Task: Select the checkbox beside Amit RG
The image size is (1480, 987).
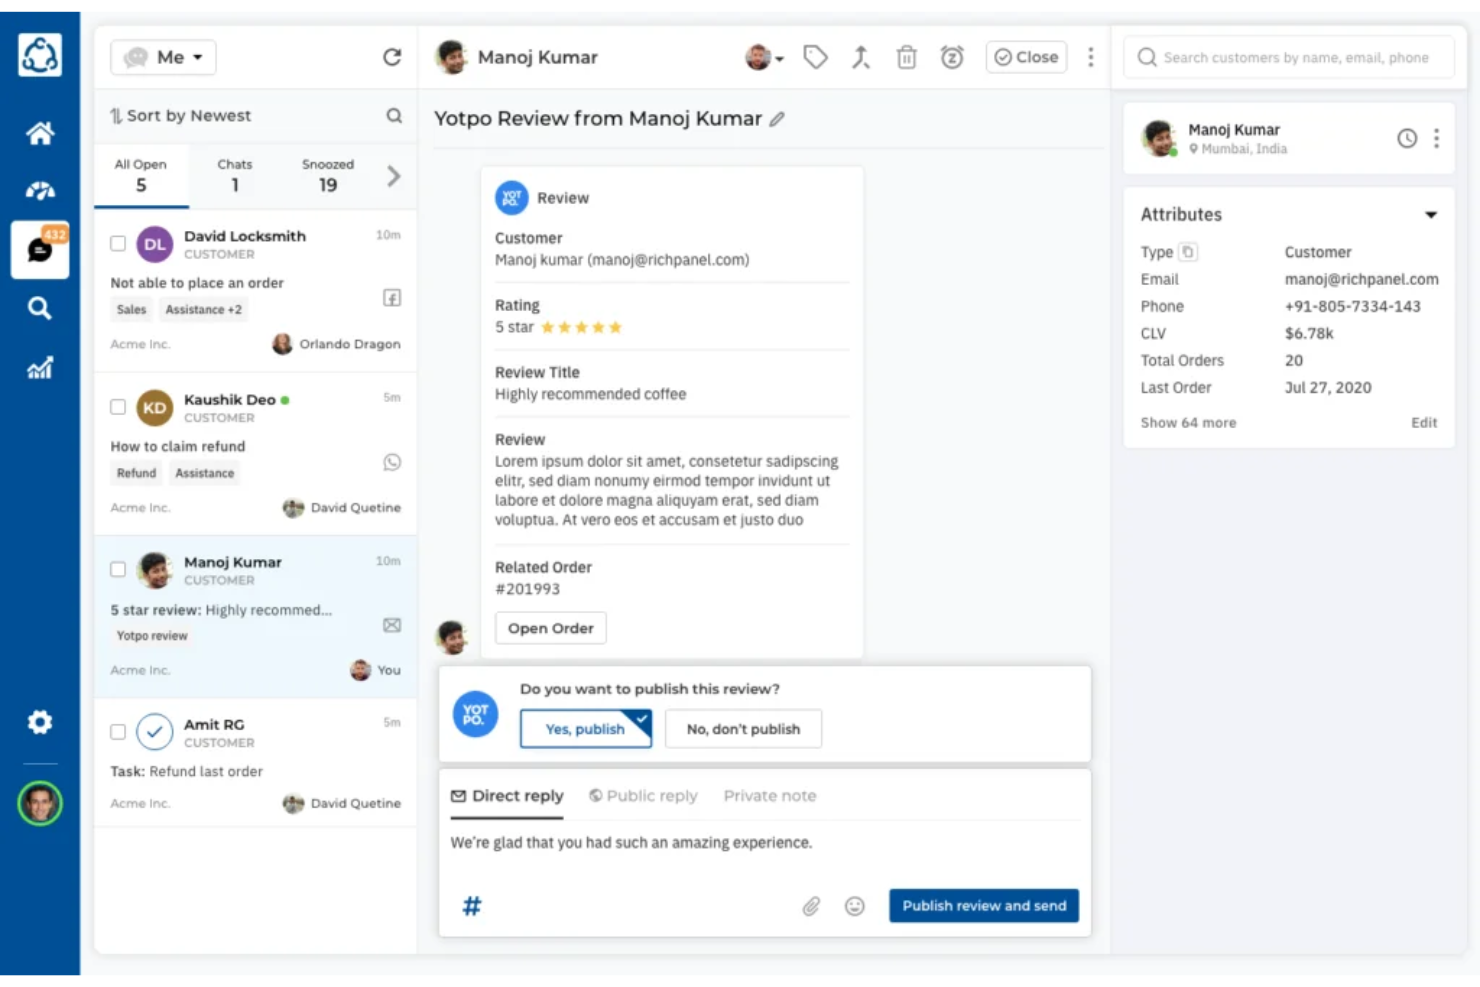Action: pos(118,731)
